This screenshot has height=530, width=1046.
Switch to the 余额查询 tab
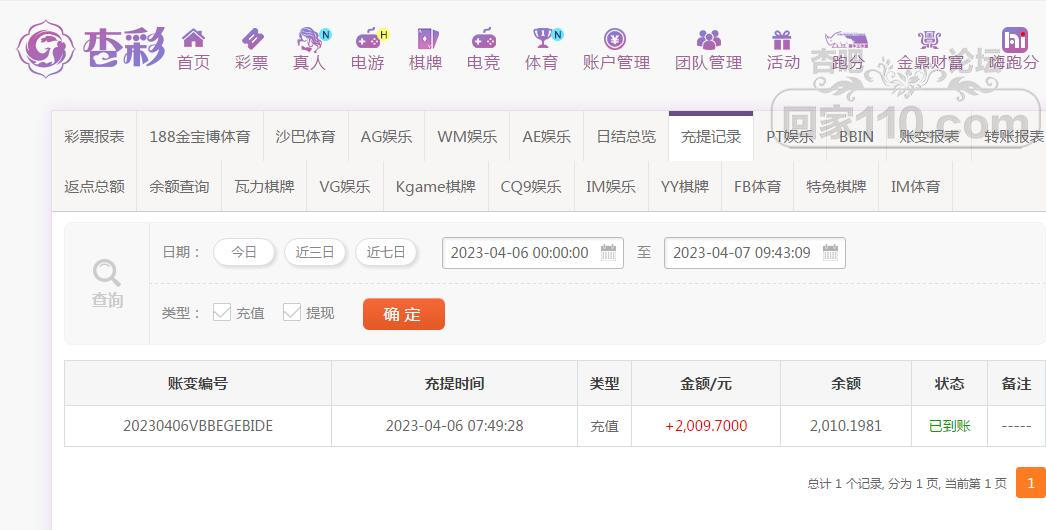pyautogui.click(x=179, y=187)
